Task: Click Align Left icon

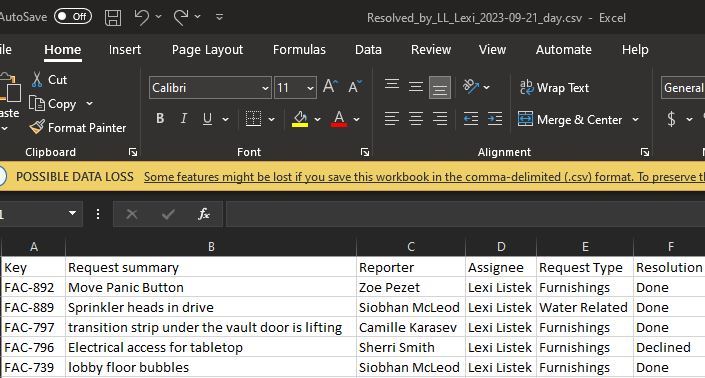Action: pos(392,119)
